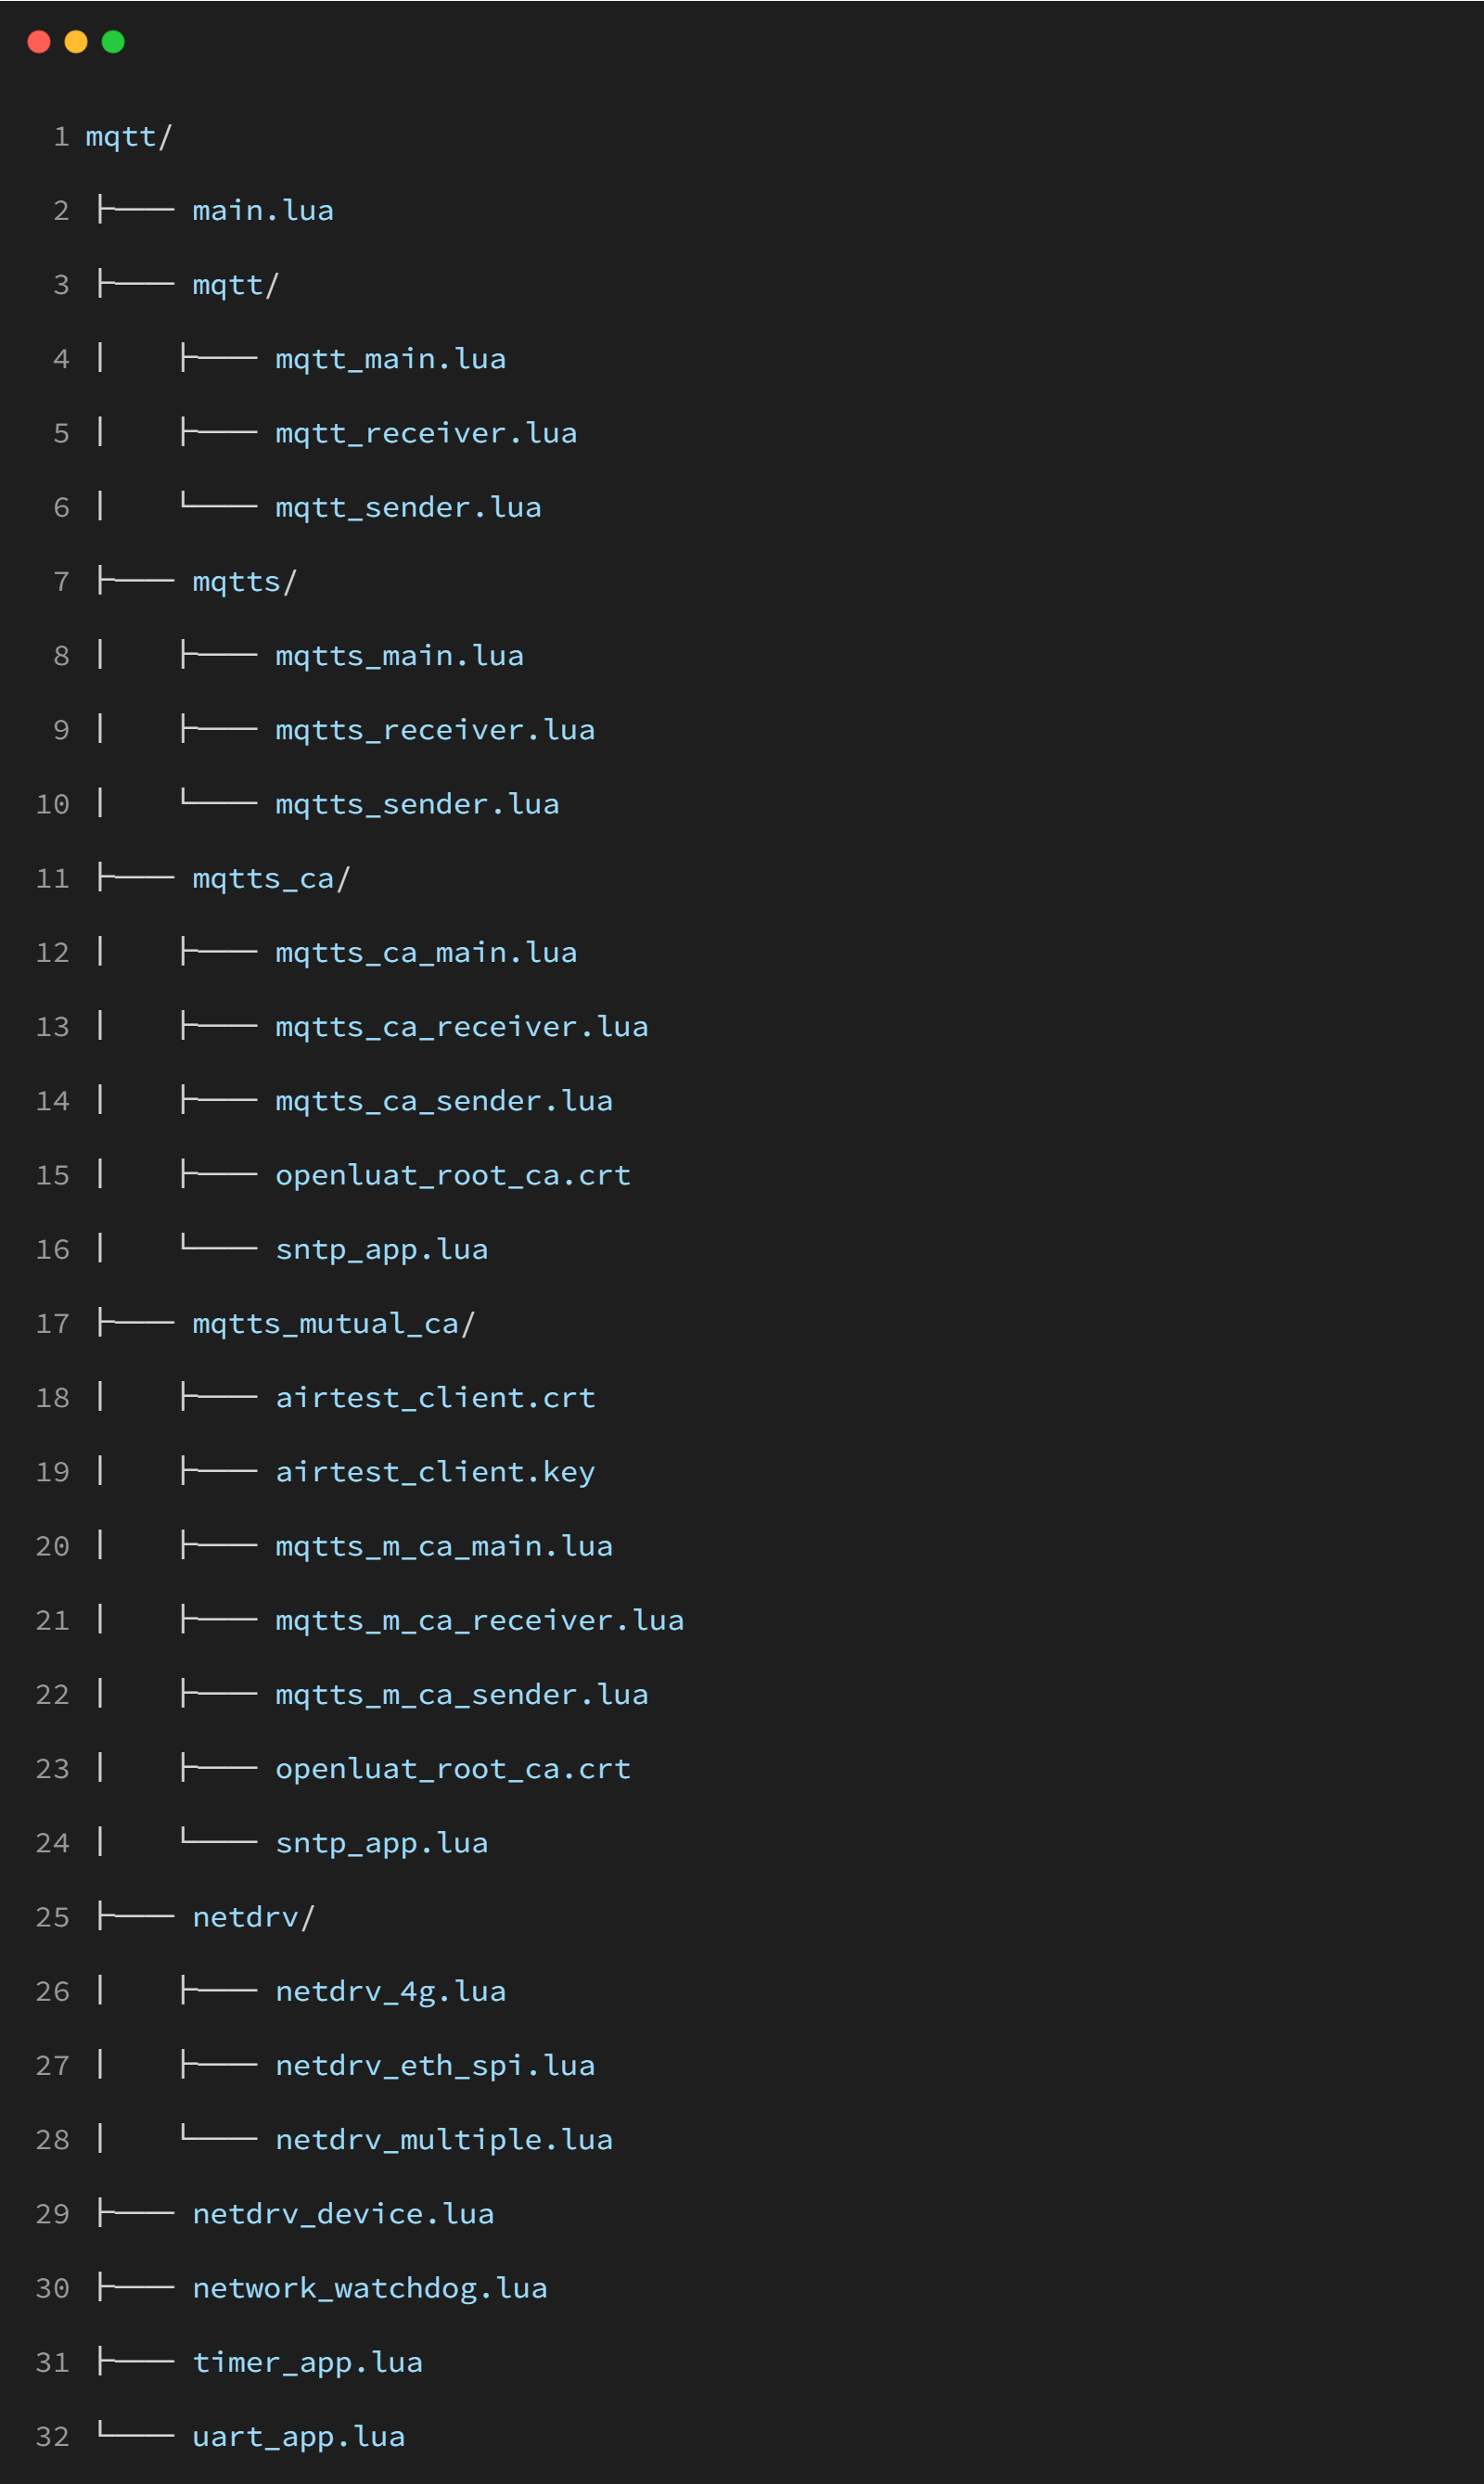Click the yellow minimize window dot
This screenshot has height=2484, width=1484.
tap(76, 42)
